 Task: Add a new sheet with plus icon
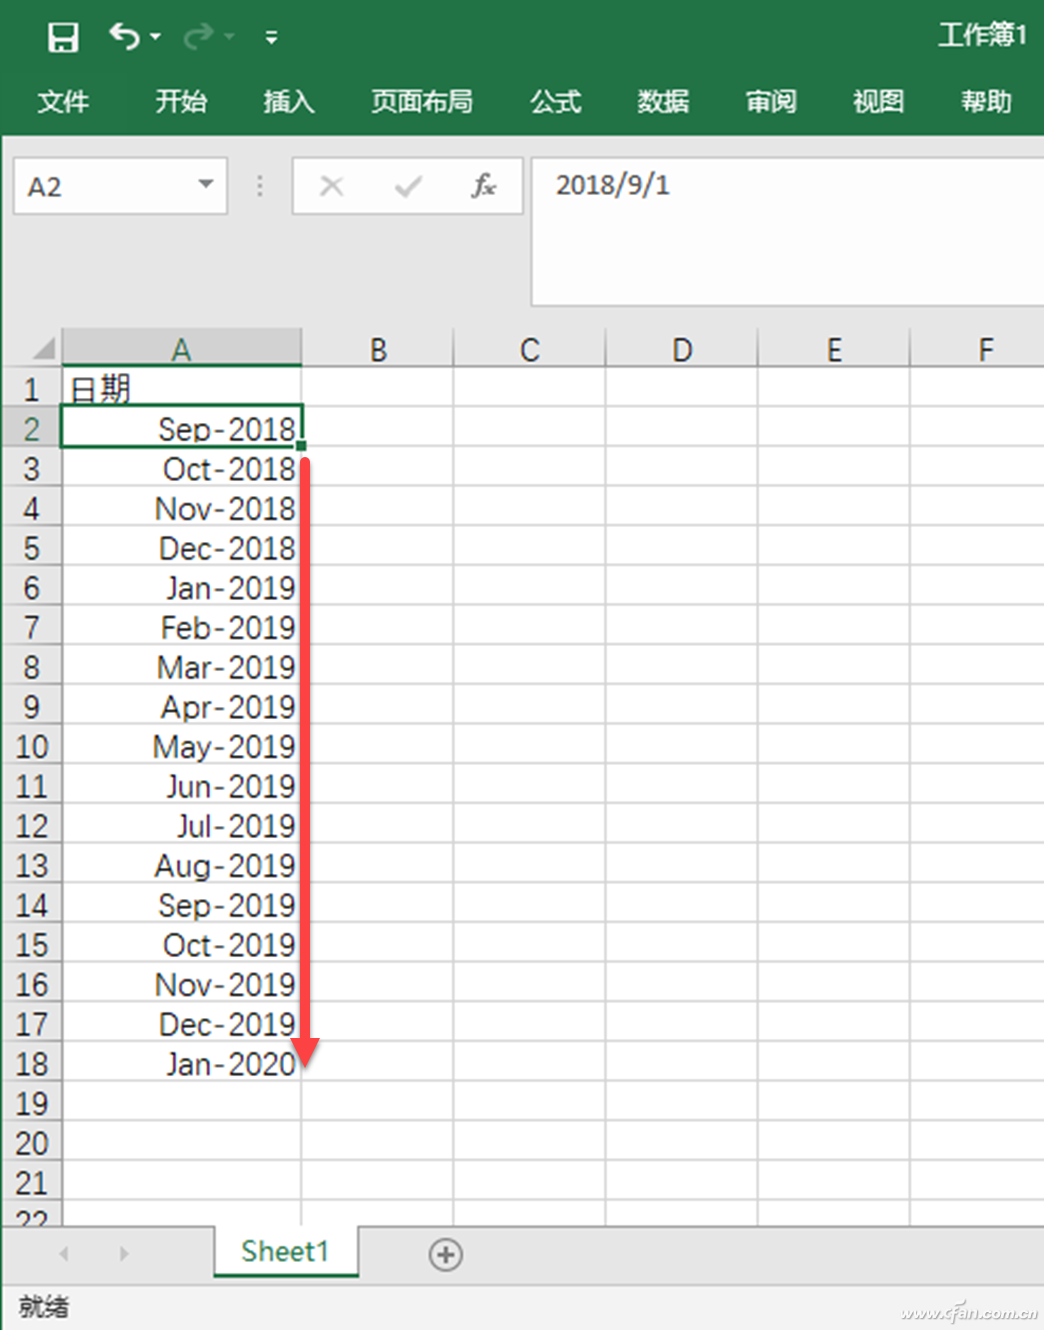(445, 1254)
